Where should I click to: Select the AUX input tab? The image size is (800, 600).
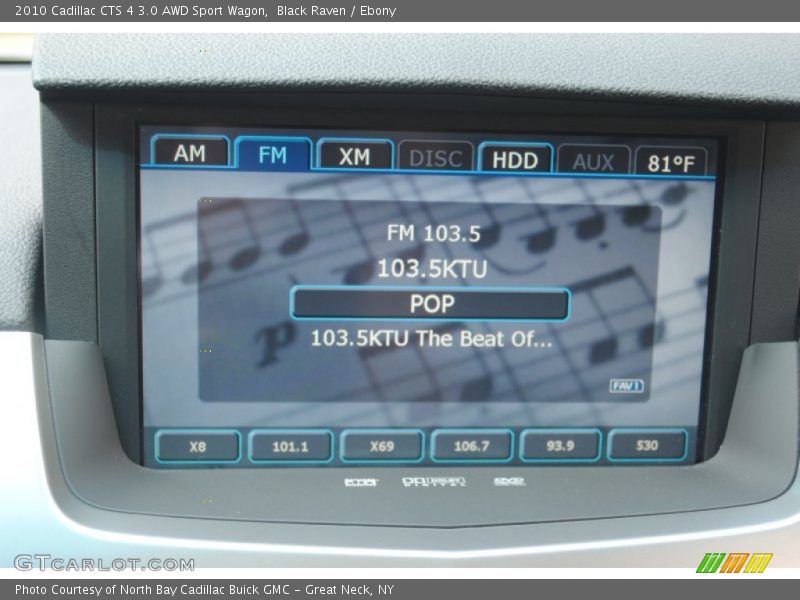(593, 158)
